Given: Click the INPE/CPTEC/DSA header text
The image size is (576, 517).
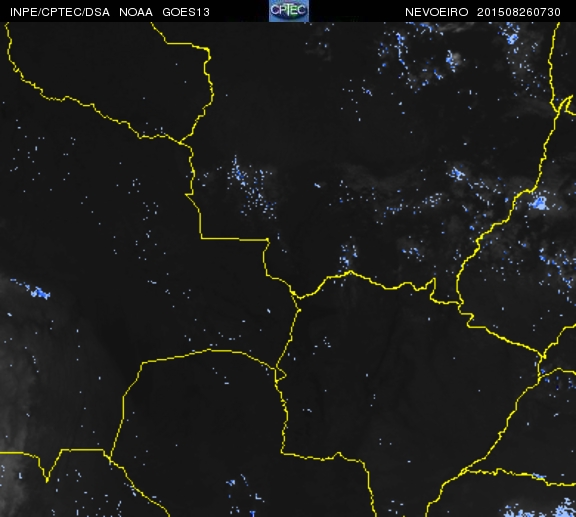Looking at the screenshot, I should pos(60,12).
